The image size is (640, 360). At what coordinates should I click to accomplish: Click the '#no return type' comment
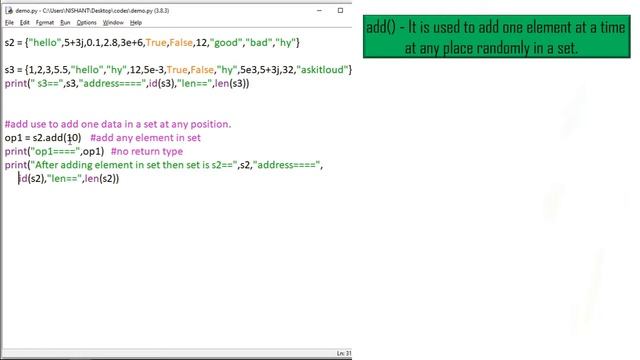click(x=147, y=151)
